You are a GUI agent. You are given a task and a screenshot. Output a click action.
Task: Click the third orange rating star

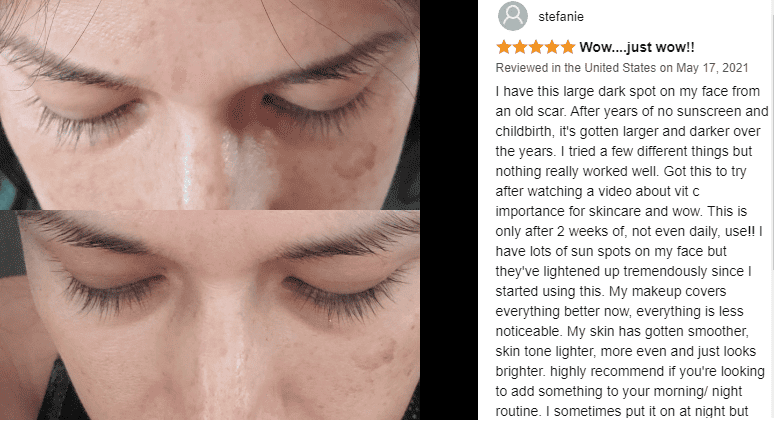[x=536, y=47]
